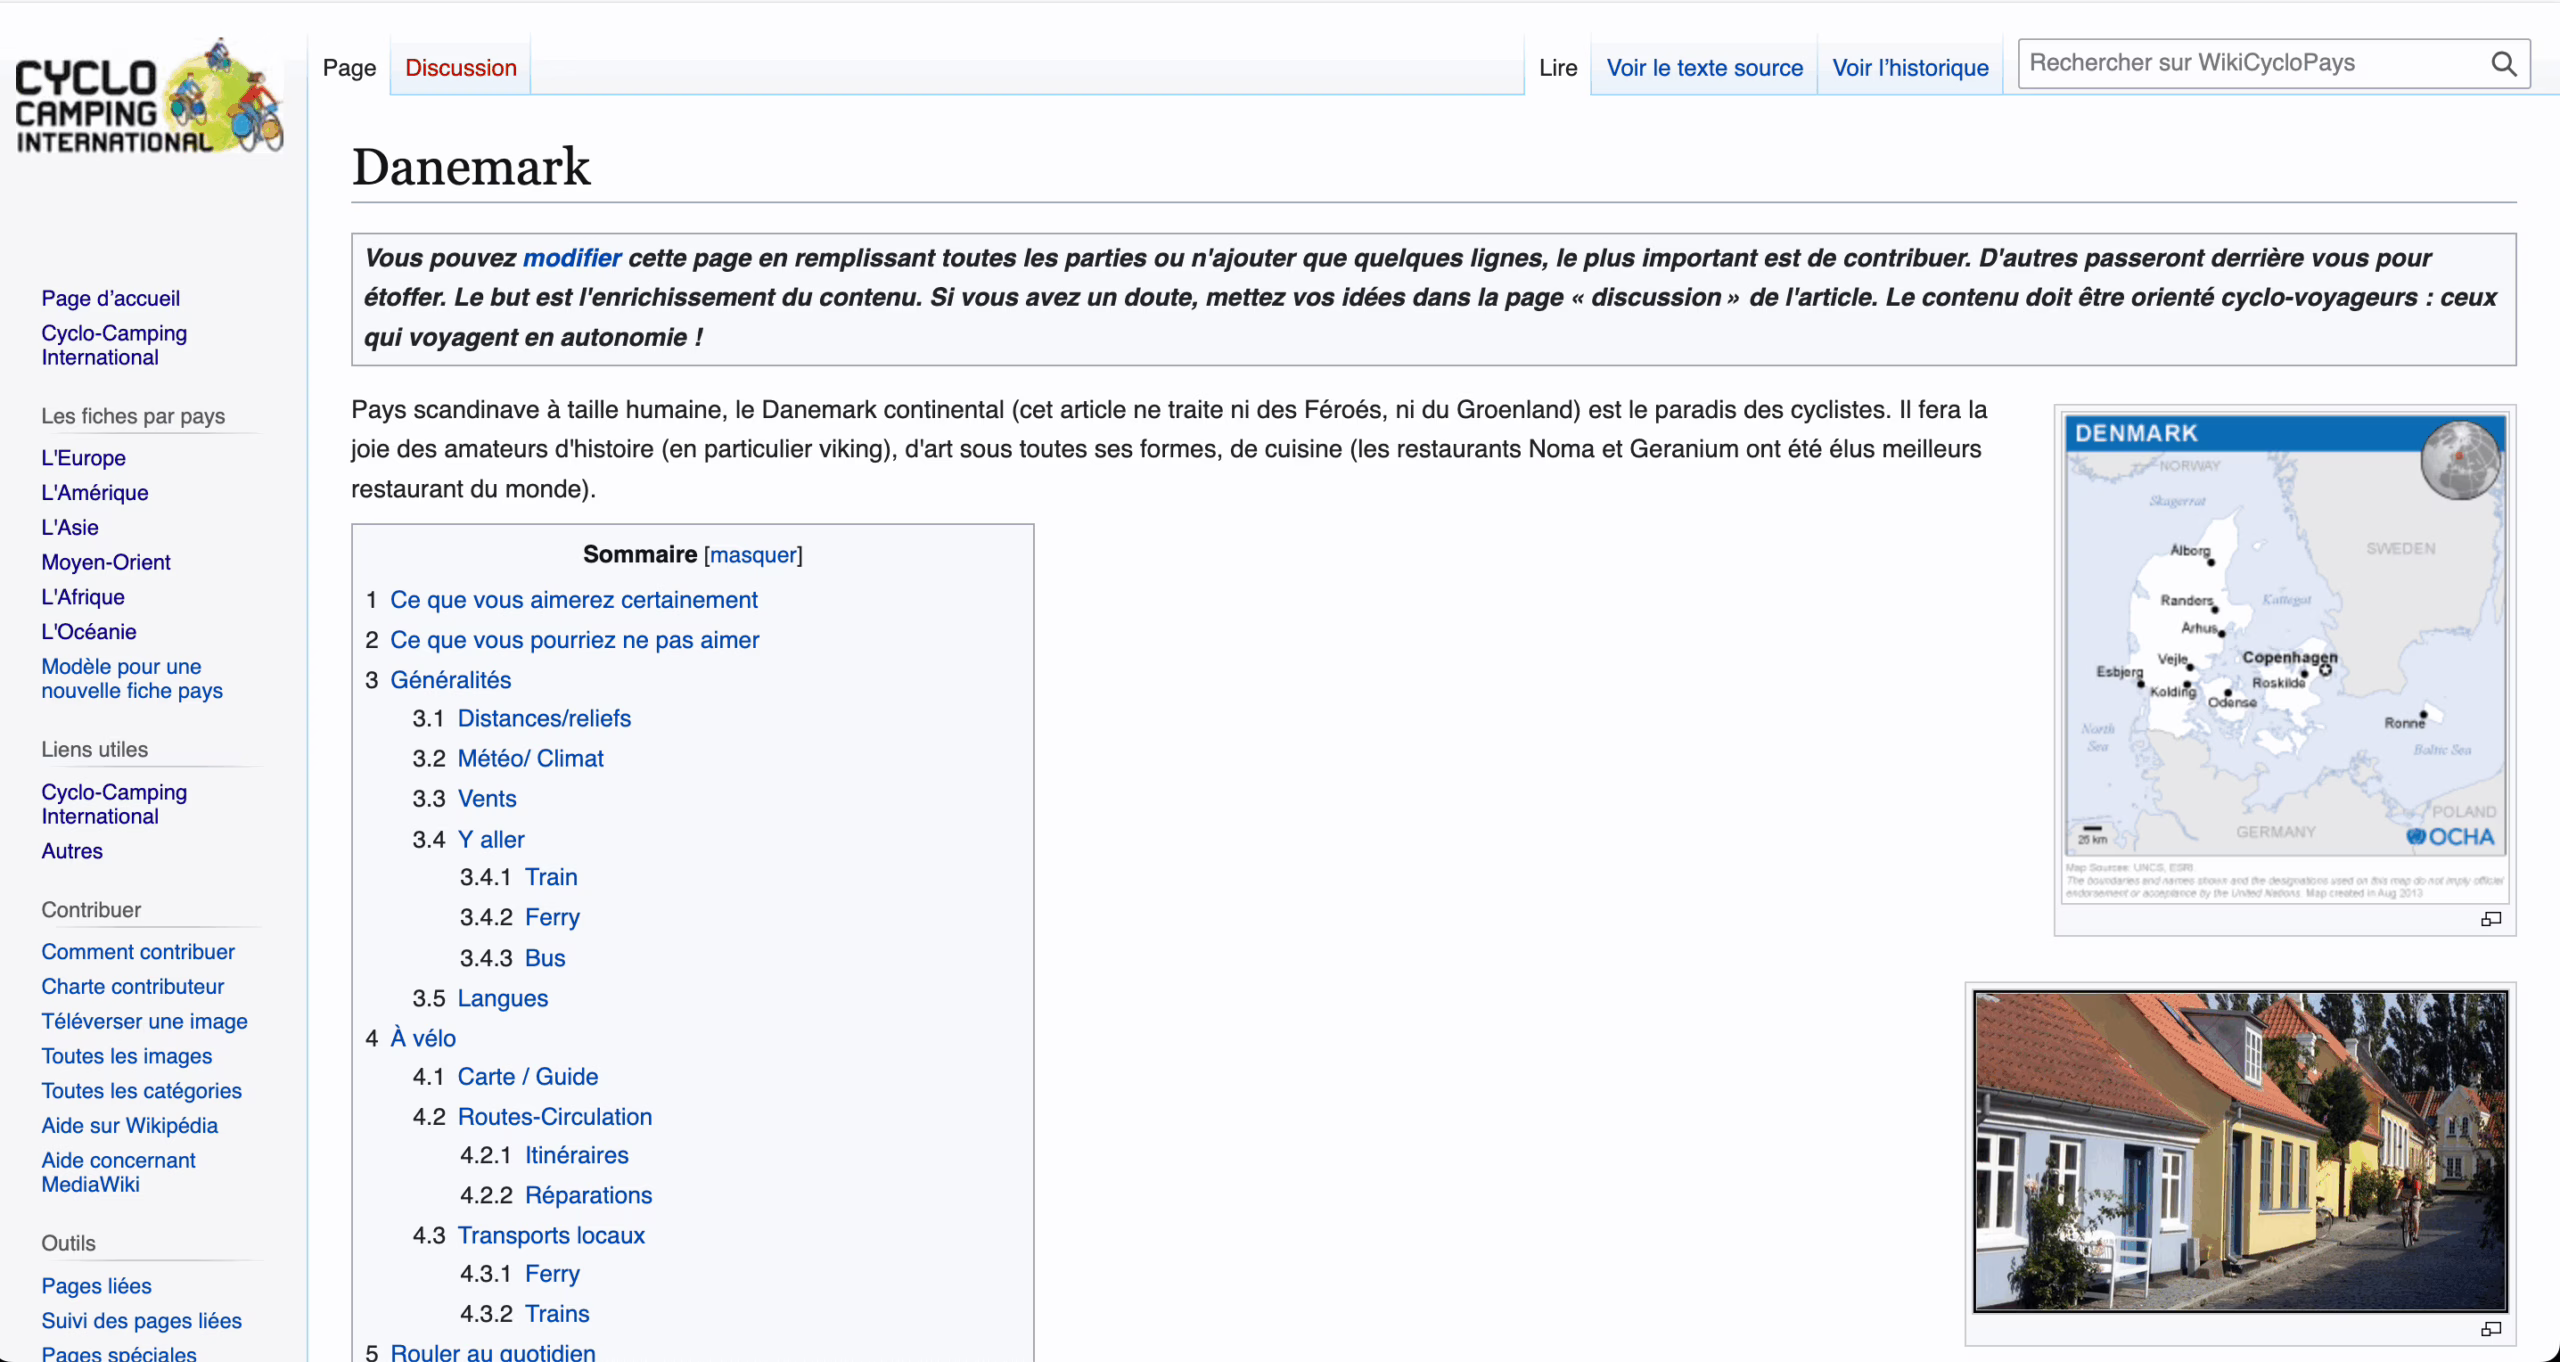Open the L'Afrique country list
The width and height of the screenshot is (2560, 1362).
[x=83, y=597]
